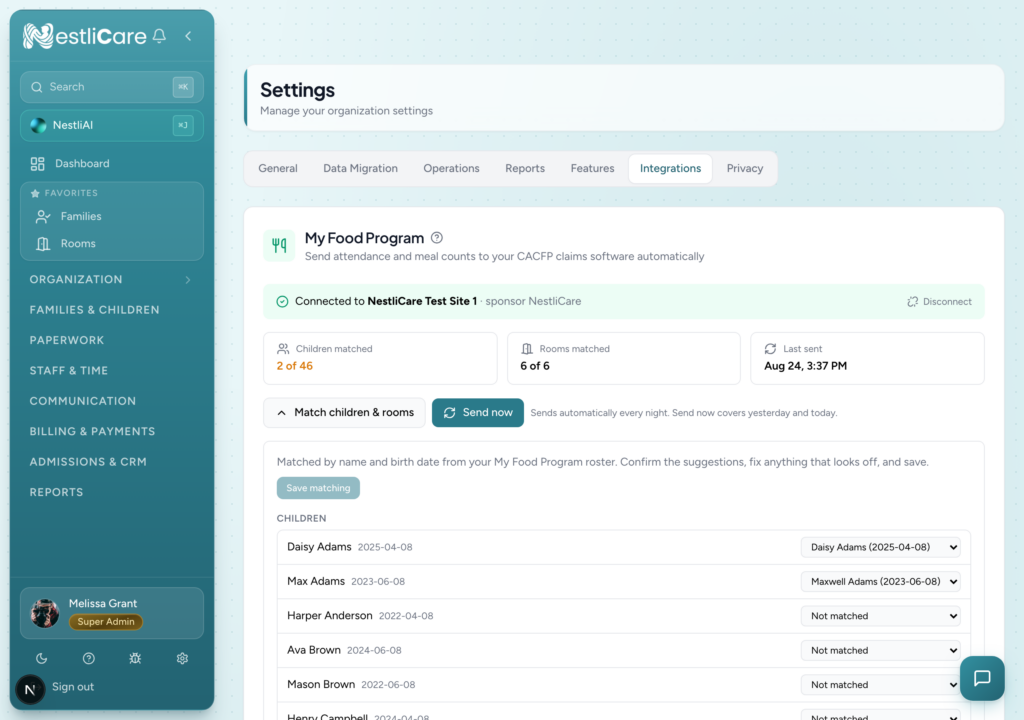Expand the Organization sidebar section
Screen dimensions: 1024x720
coord(111,280)
